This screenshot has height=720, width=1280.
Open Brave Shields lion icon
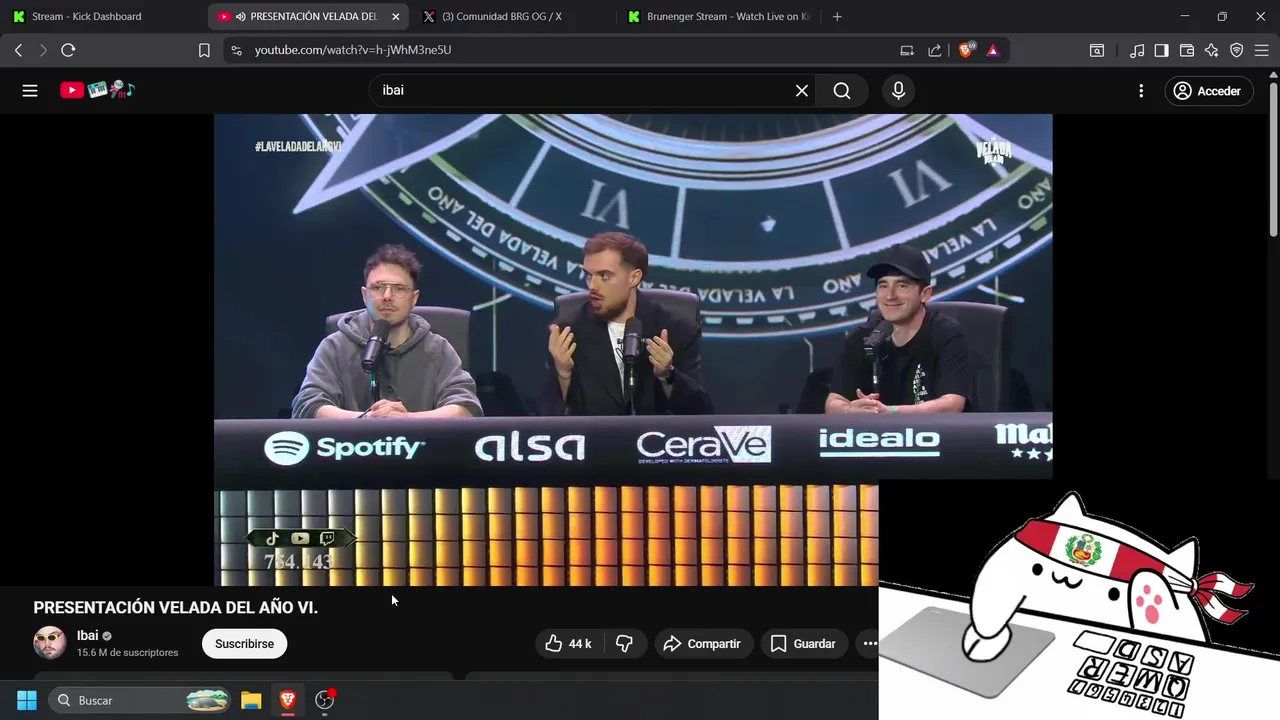tap(966, 50)
